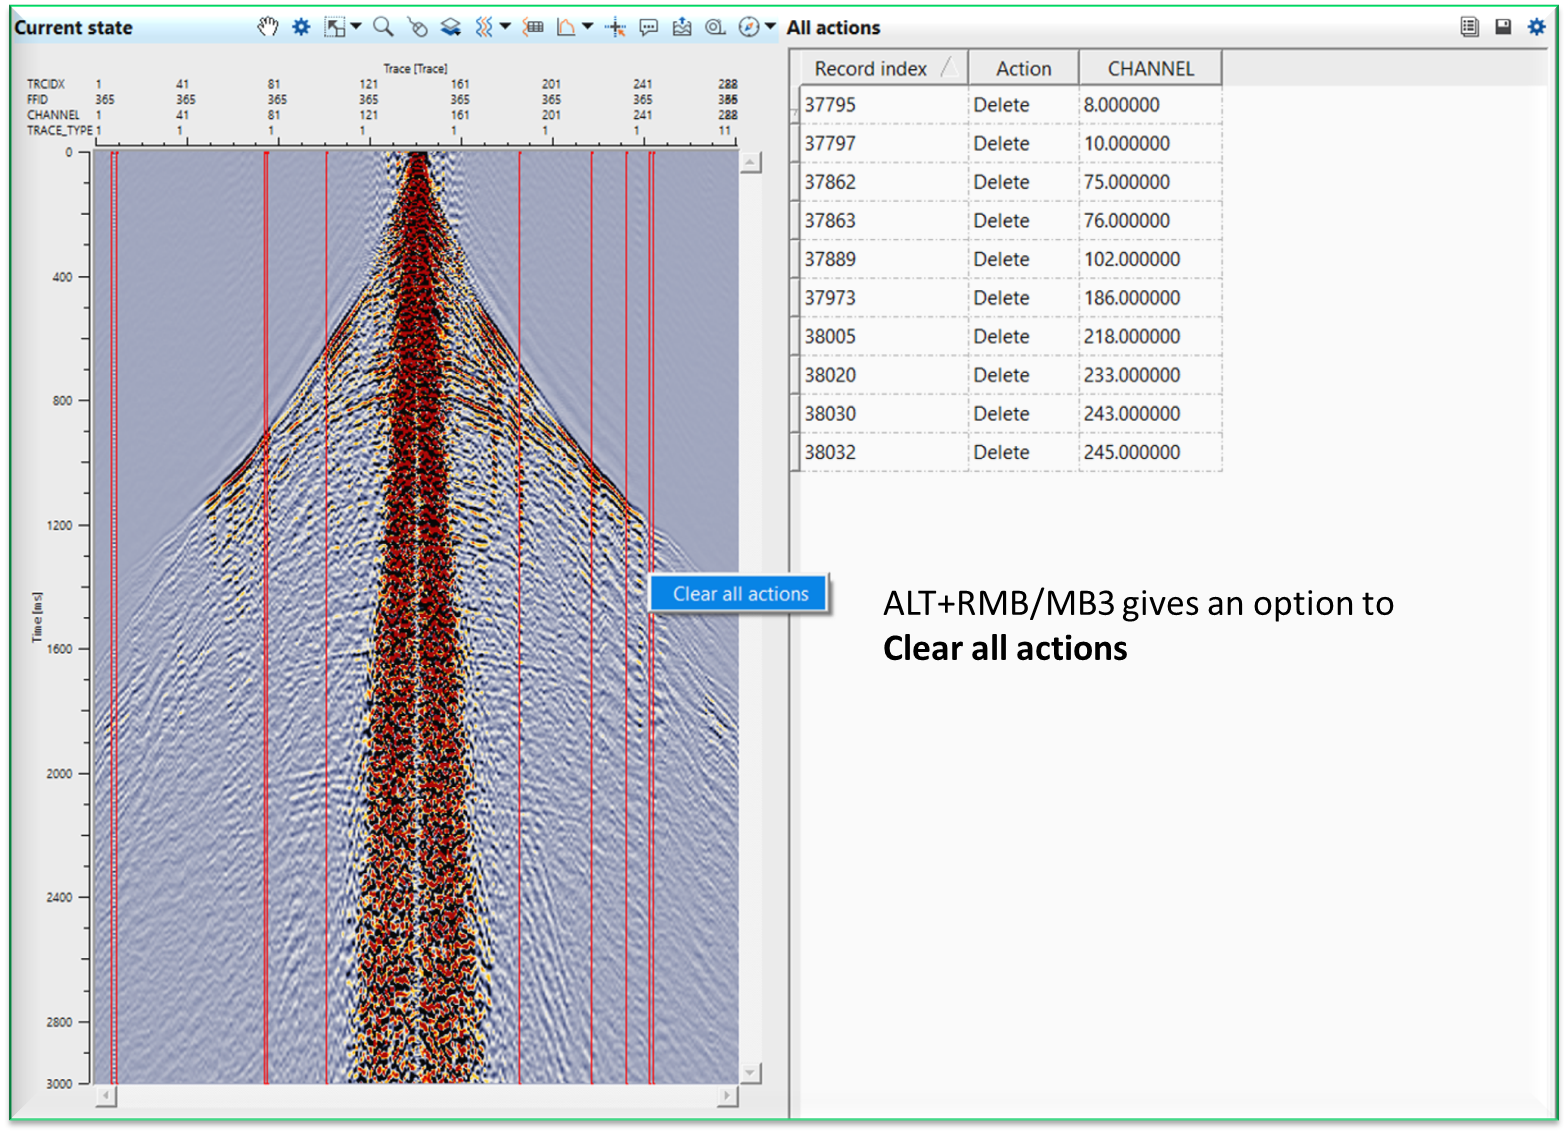Click the spectrum curve graph icon
Image resolution: width=1568 pixels, height=1134 pixels.
[567, 27]
